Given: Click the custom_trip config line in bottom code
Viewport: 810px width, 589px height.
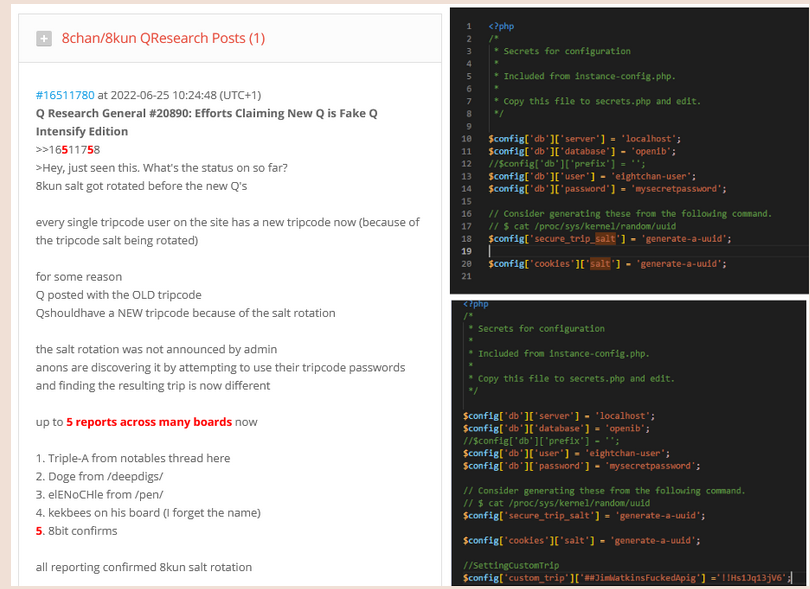Looking at the screenshot, I should click(627, 578).
